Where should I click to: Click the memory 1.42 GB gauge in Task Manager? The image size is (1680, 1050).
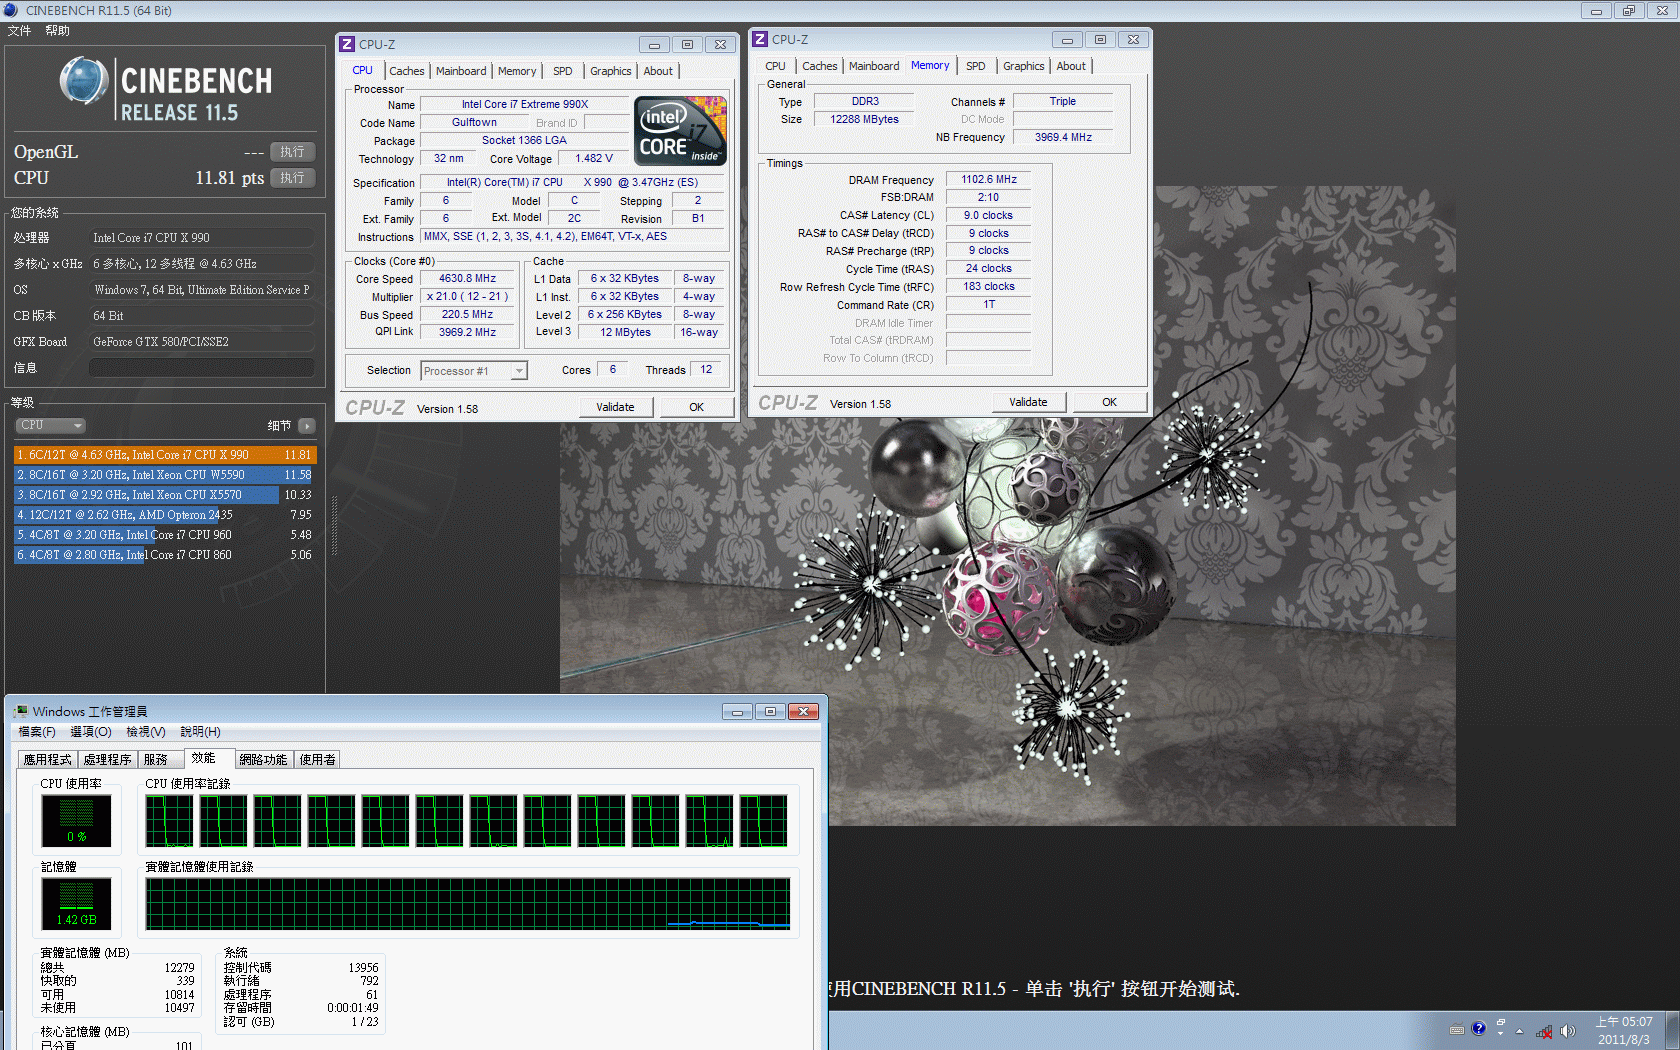pos(76,903)
